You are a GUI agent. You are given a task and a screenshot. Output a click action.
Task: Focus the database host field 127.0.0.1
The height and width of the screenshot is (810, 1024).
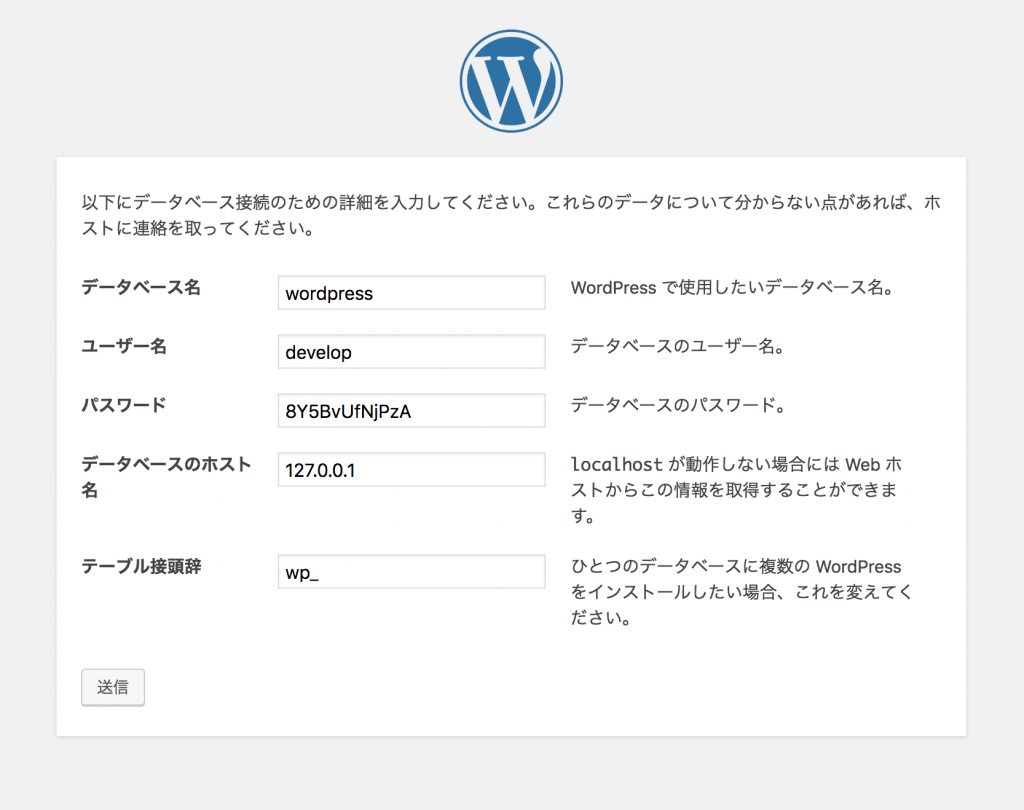[411, 469]
